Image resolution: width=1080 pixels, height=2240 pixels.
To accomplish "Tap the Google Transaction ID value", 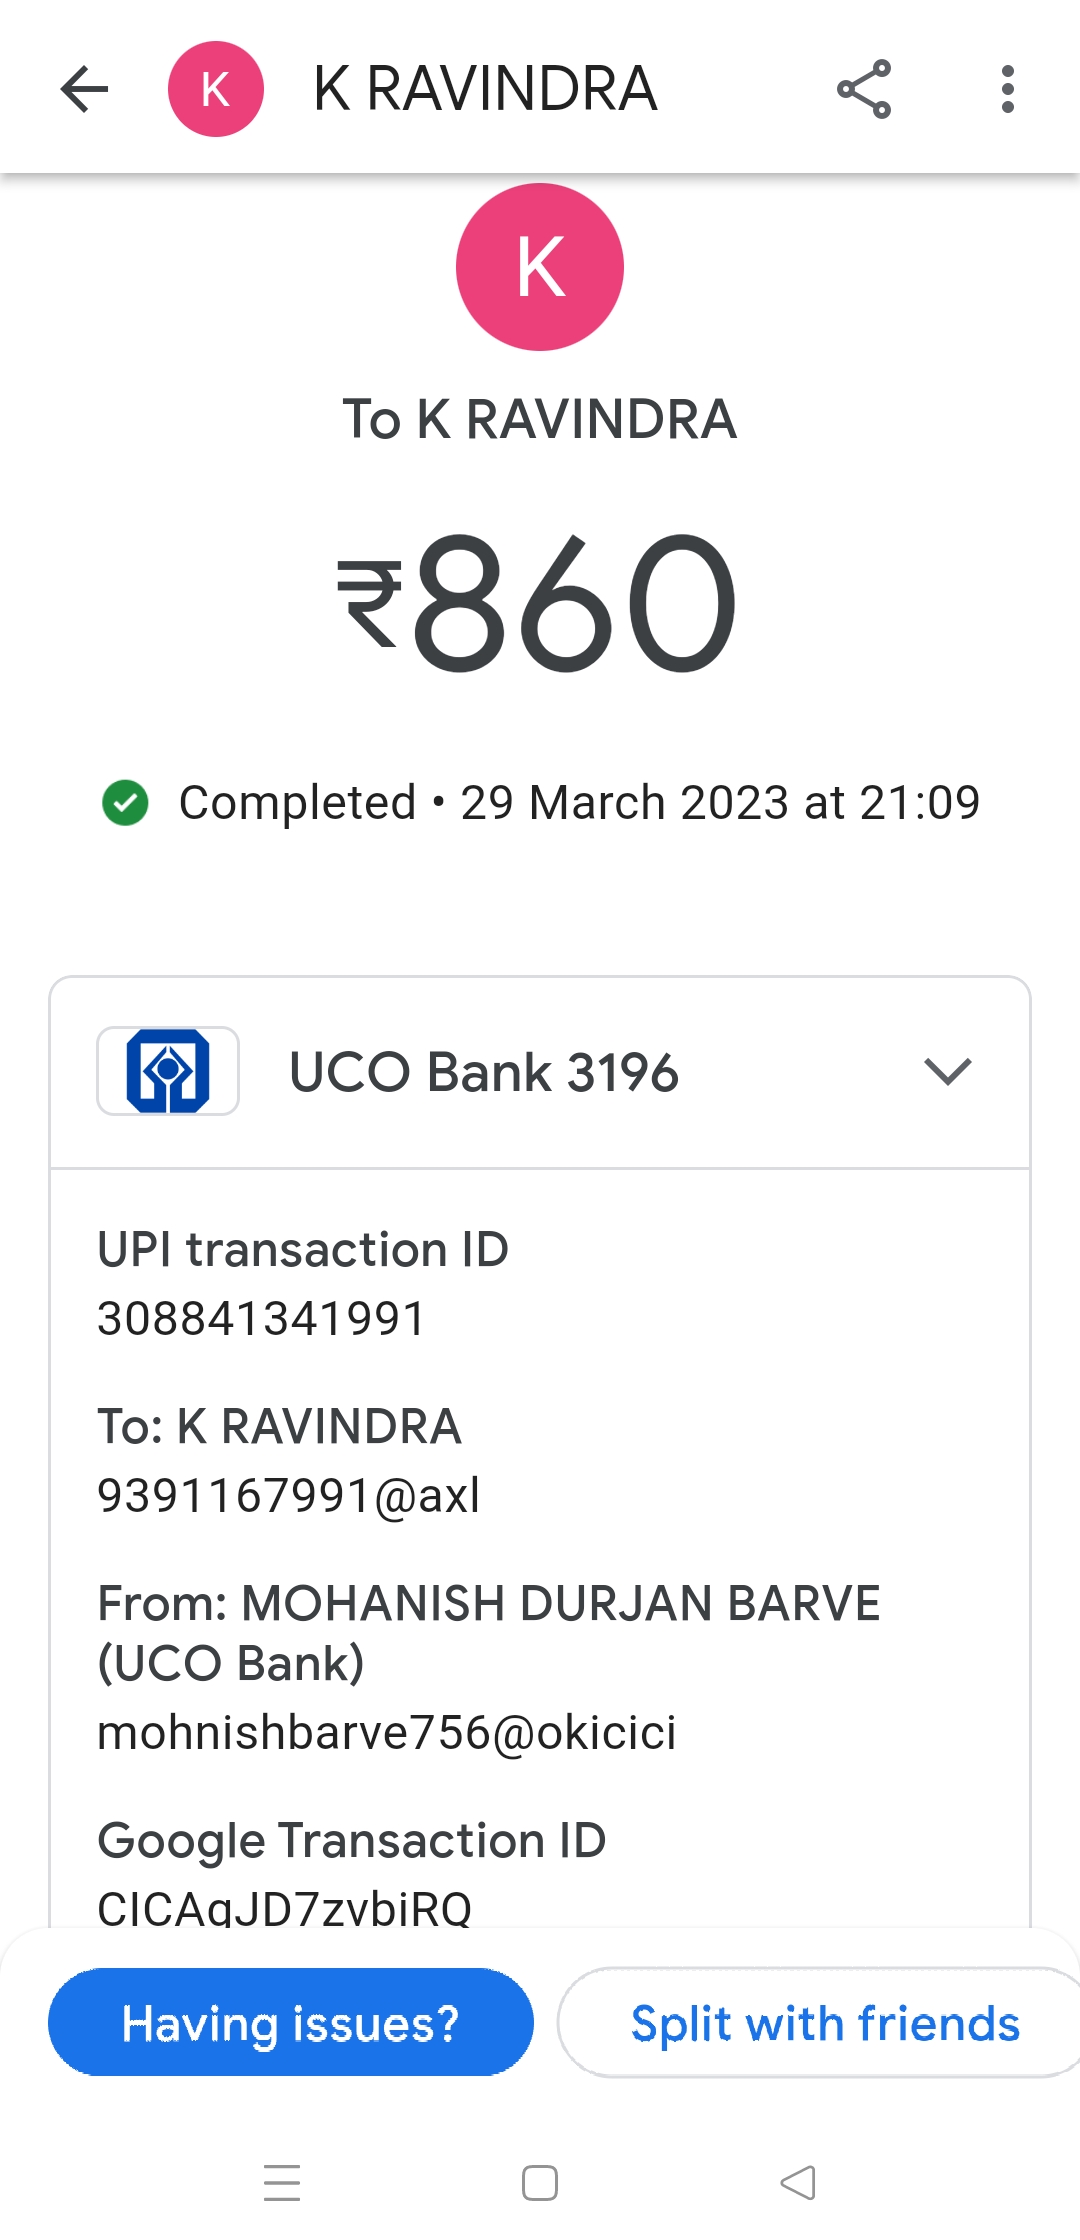I will pos(285,1907).
